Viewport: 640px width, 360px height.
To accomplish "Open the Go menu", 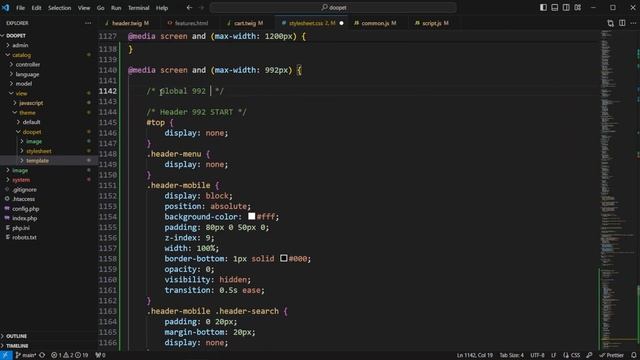I will click(x=100, y=8).
